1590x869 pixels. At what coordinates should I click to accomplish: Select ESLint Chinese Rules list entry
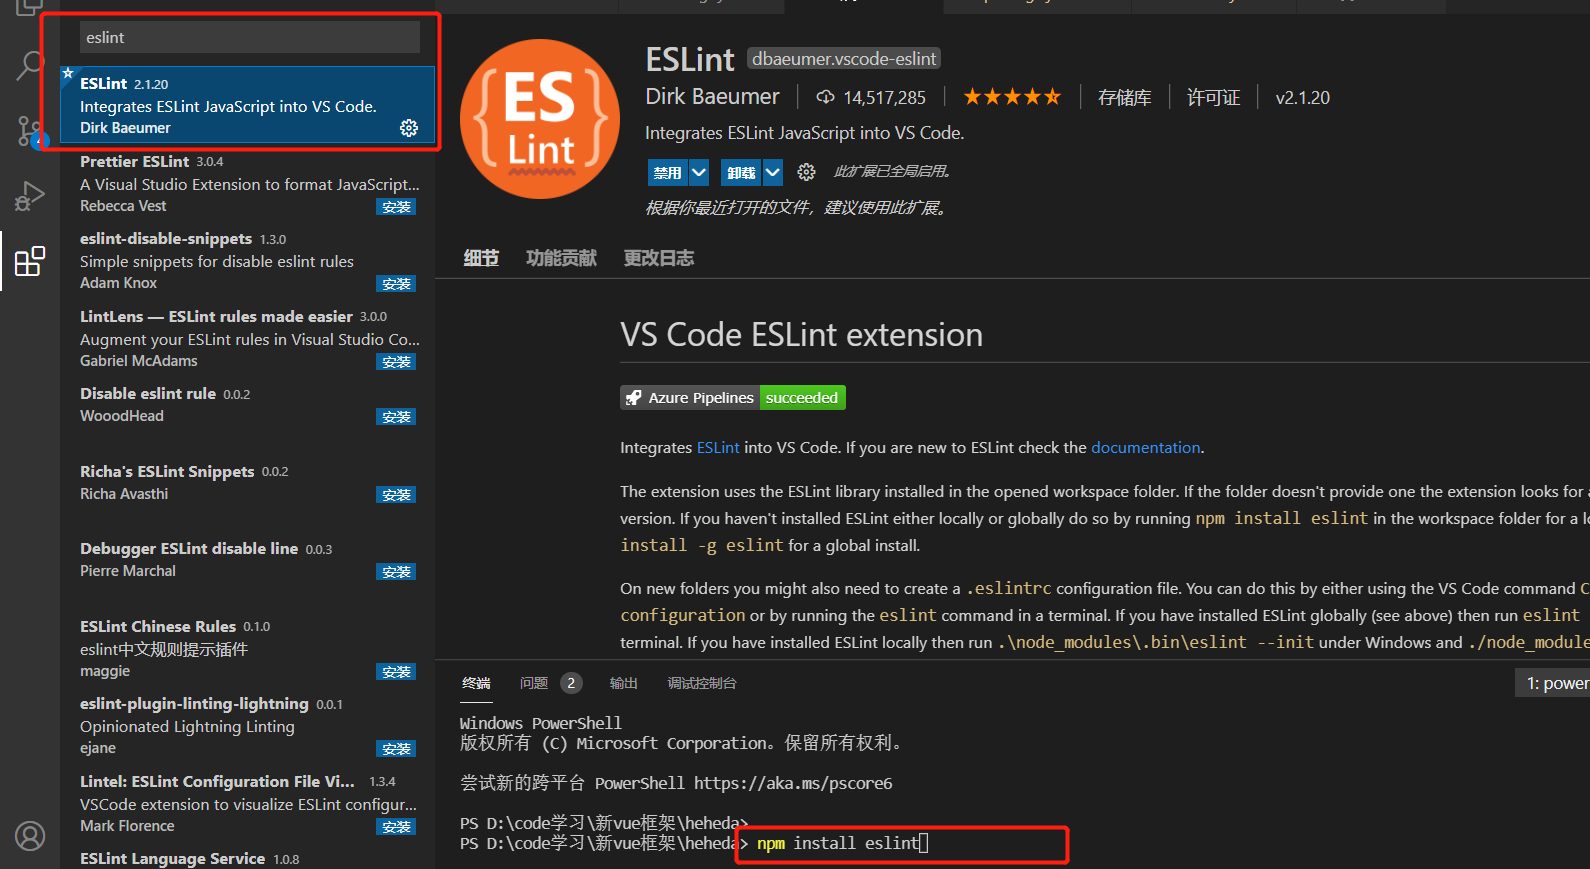247,648
